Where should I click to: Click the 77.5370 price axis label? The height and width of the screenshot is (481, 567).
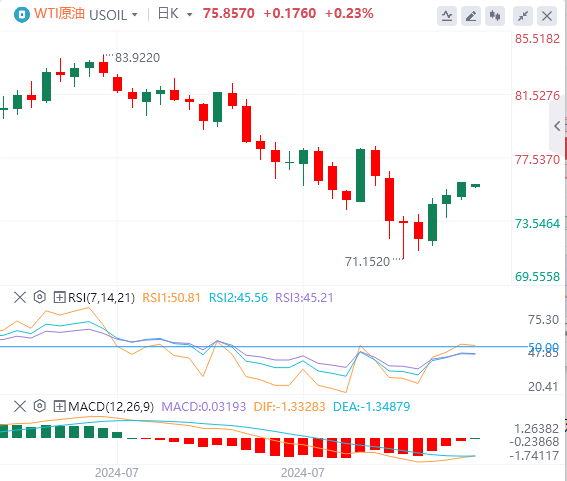537,159
